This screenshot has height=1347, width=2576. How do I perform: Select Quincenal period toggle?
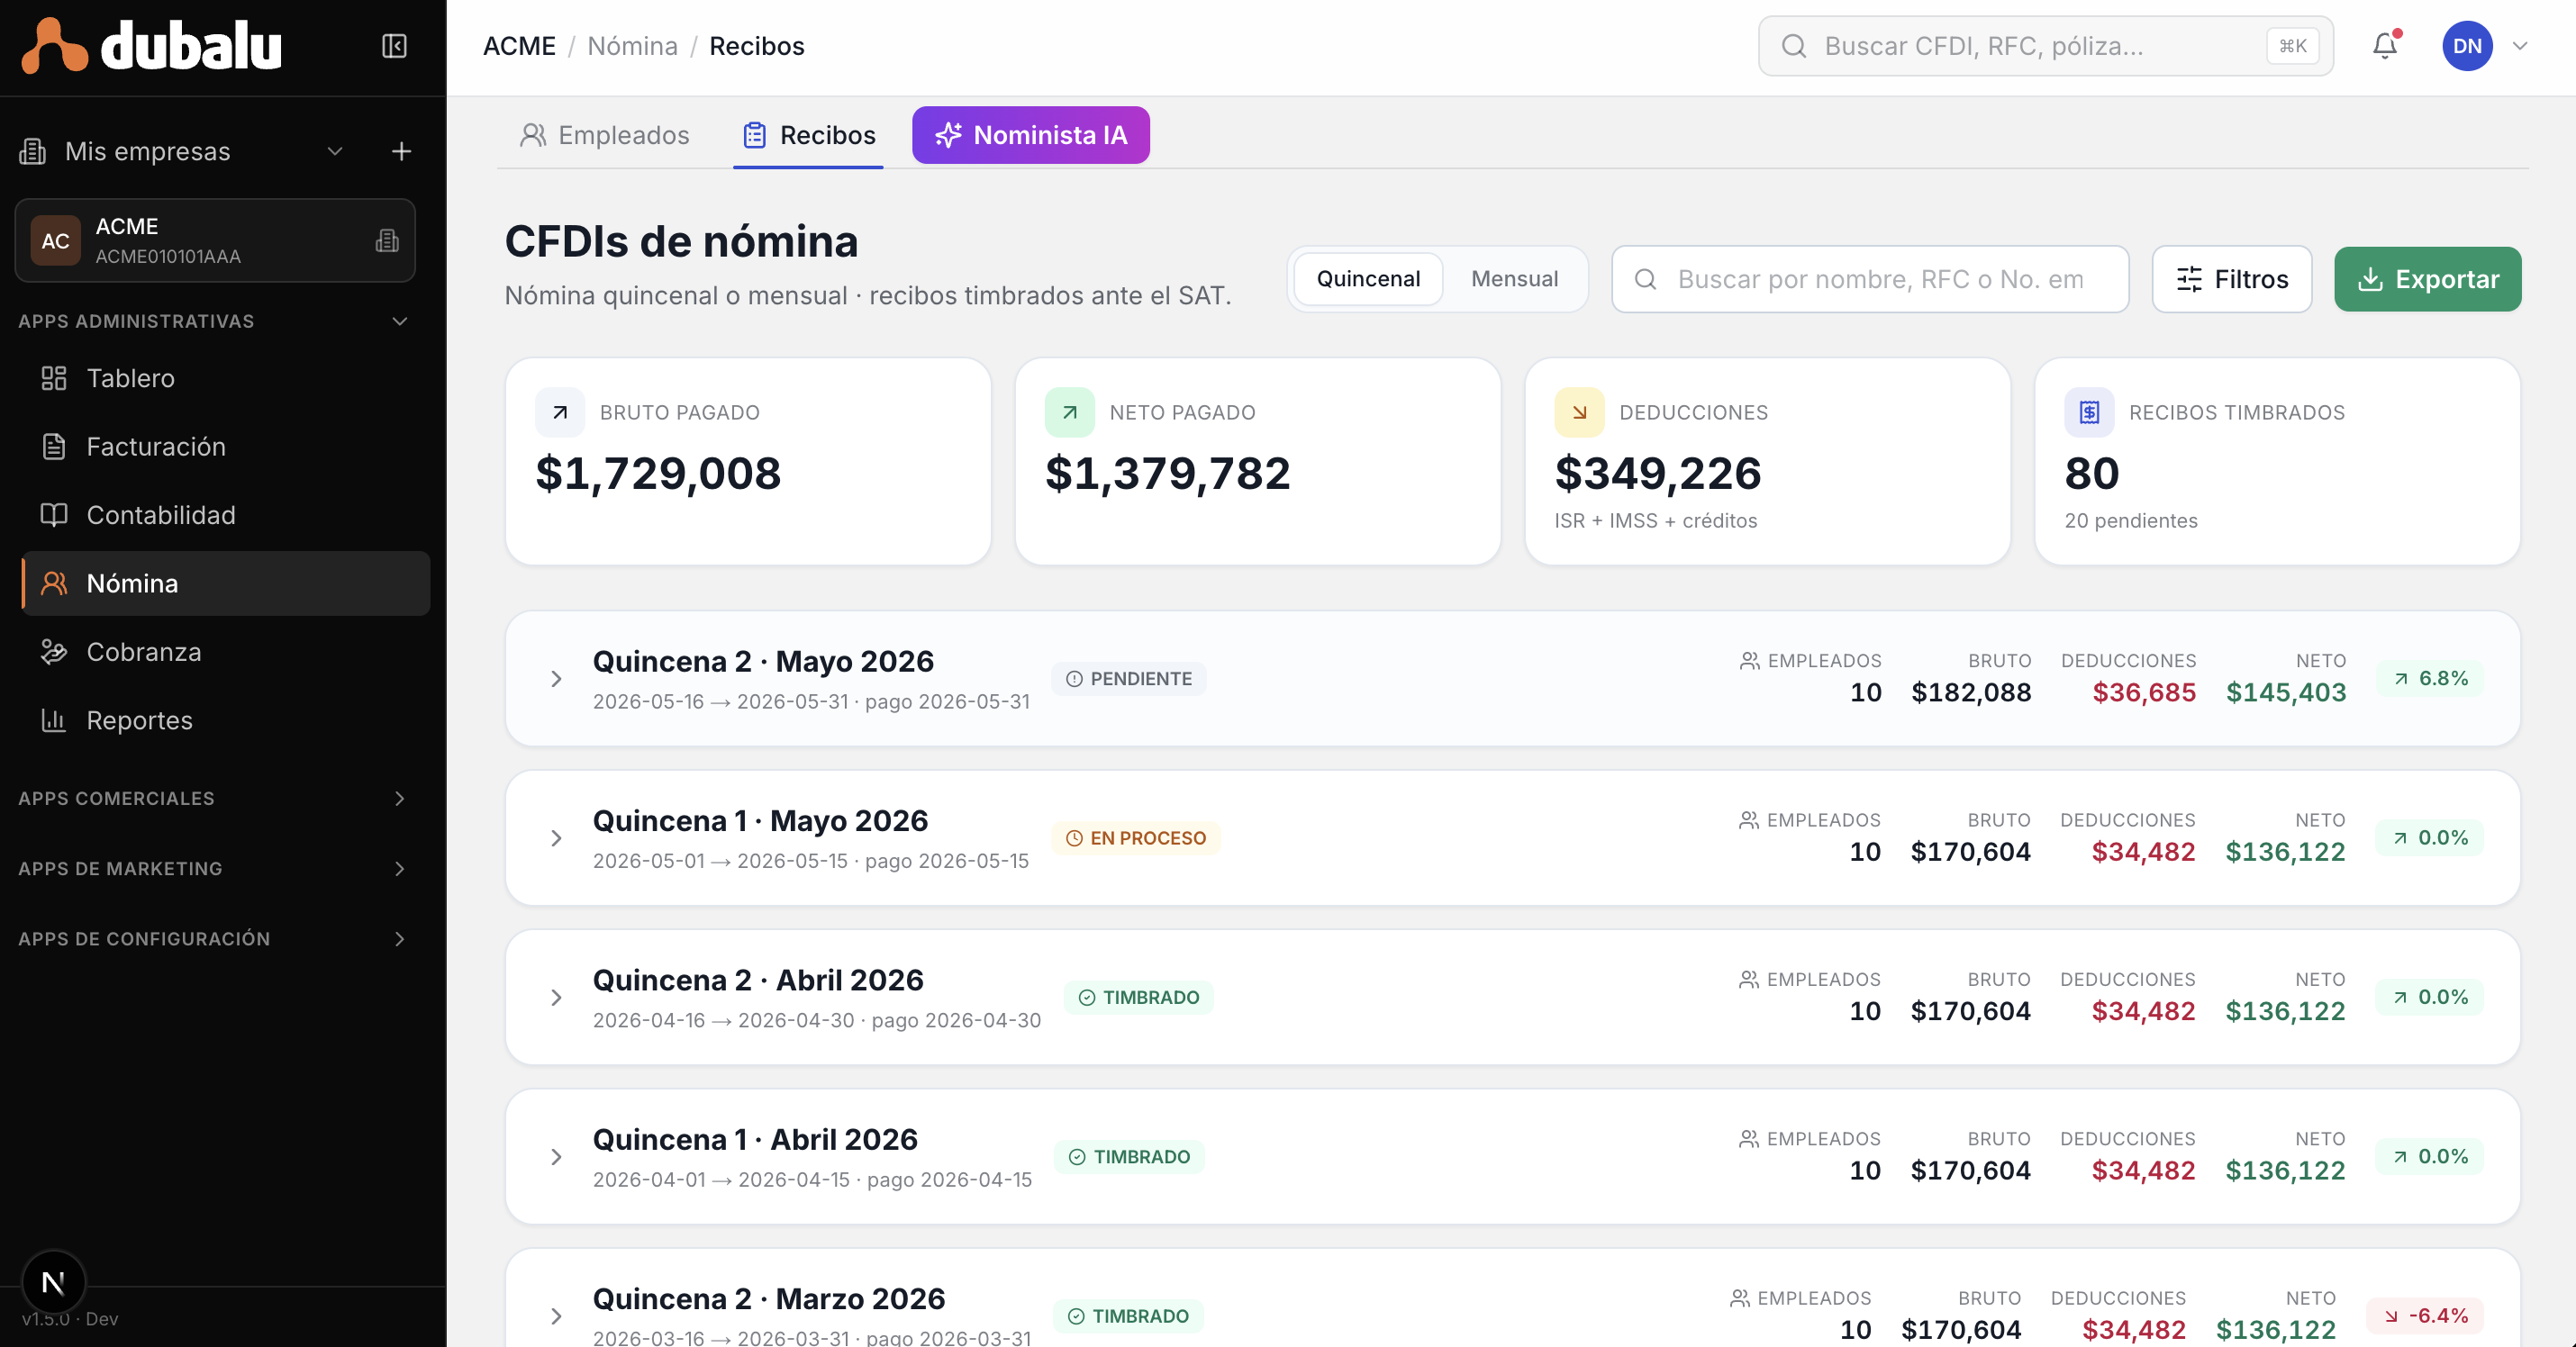point(1368,279)
